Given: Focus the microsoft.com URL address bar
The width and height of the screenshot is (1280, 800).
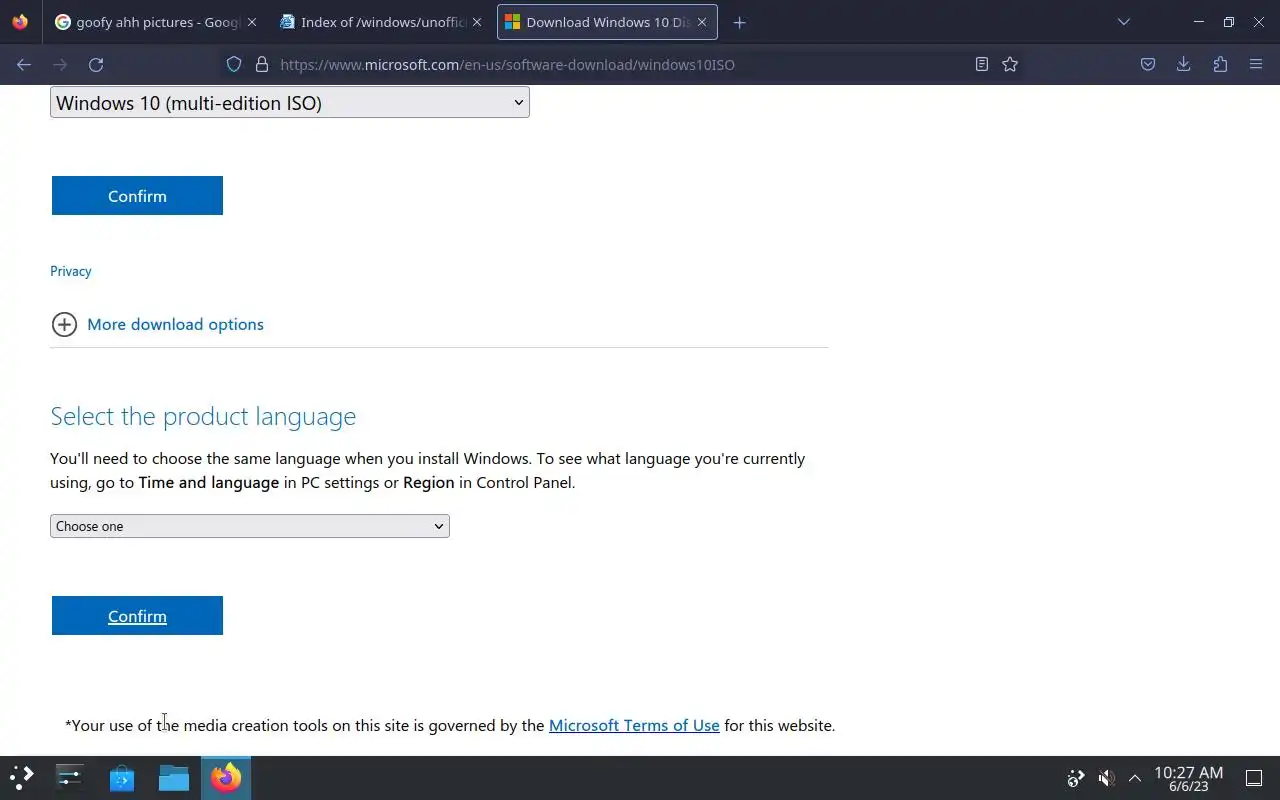Looking at the screenshot, I should pos(620,64).
